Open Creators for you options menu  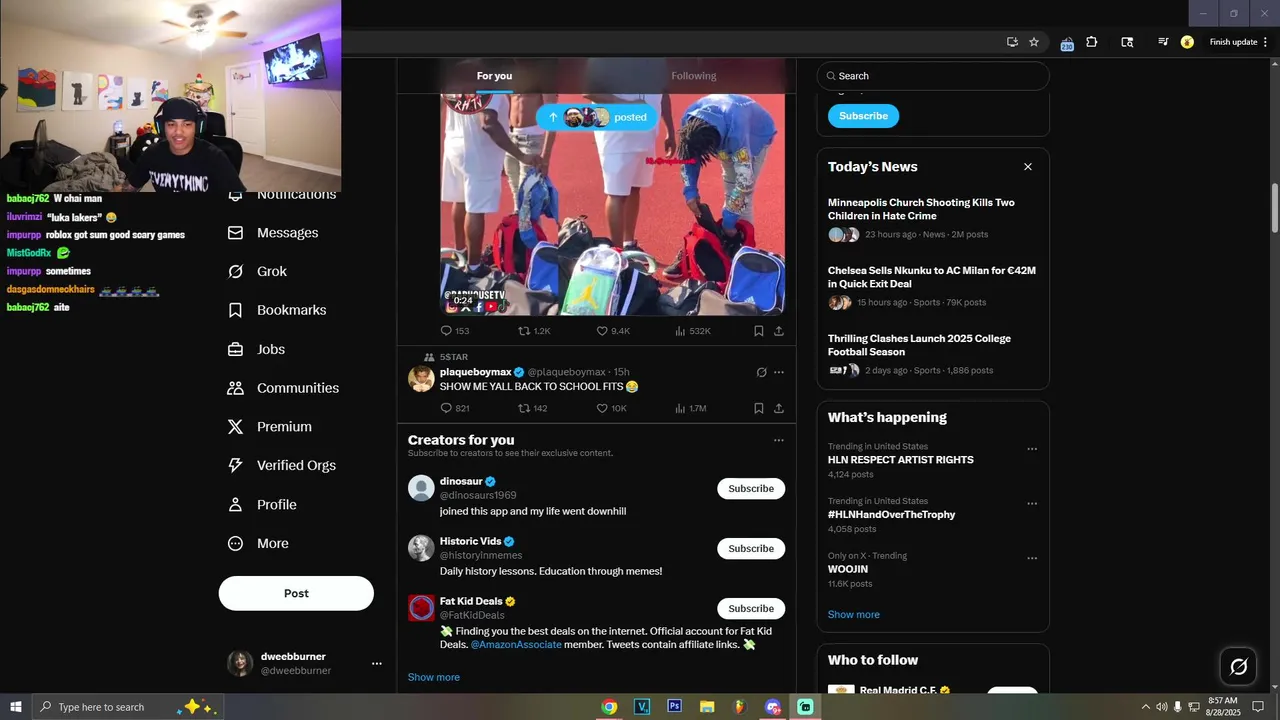pos(779,440)
